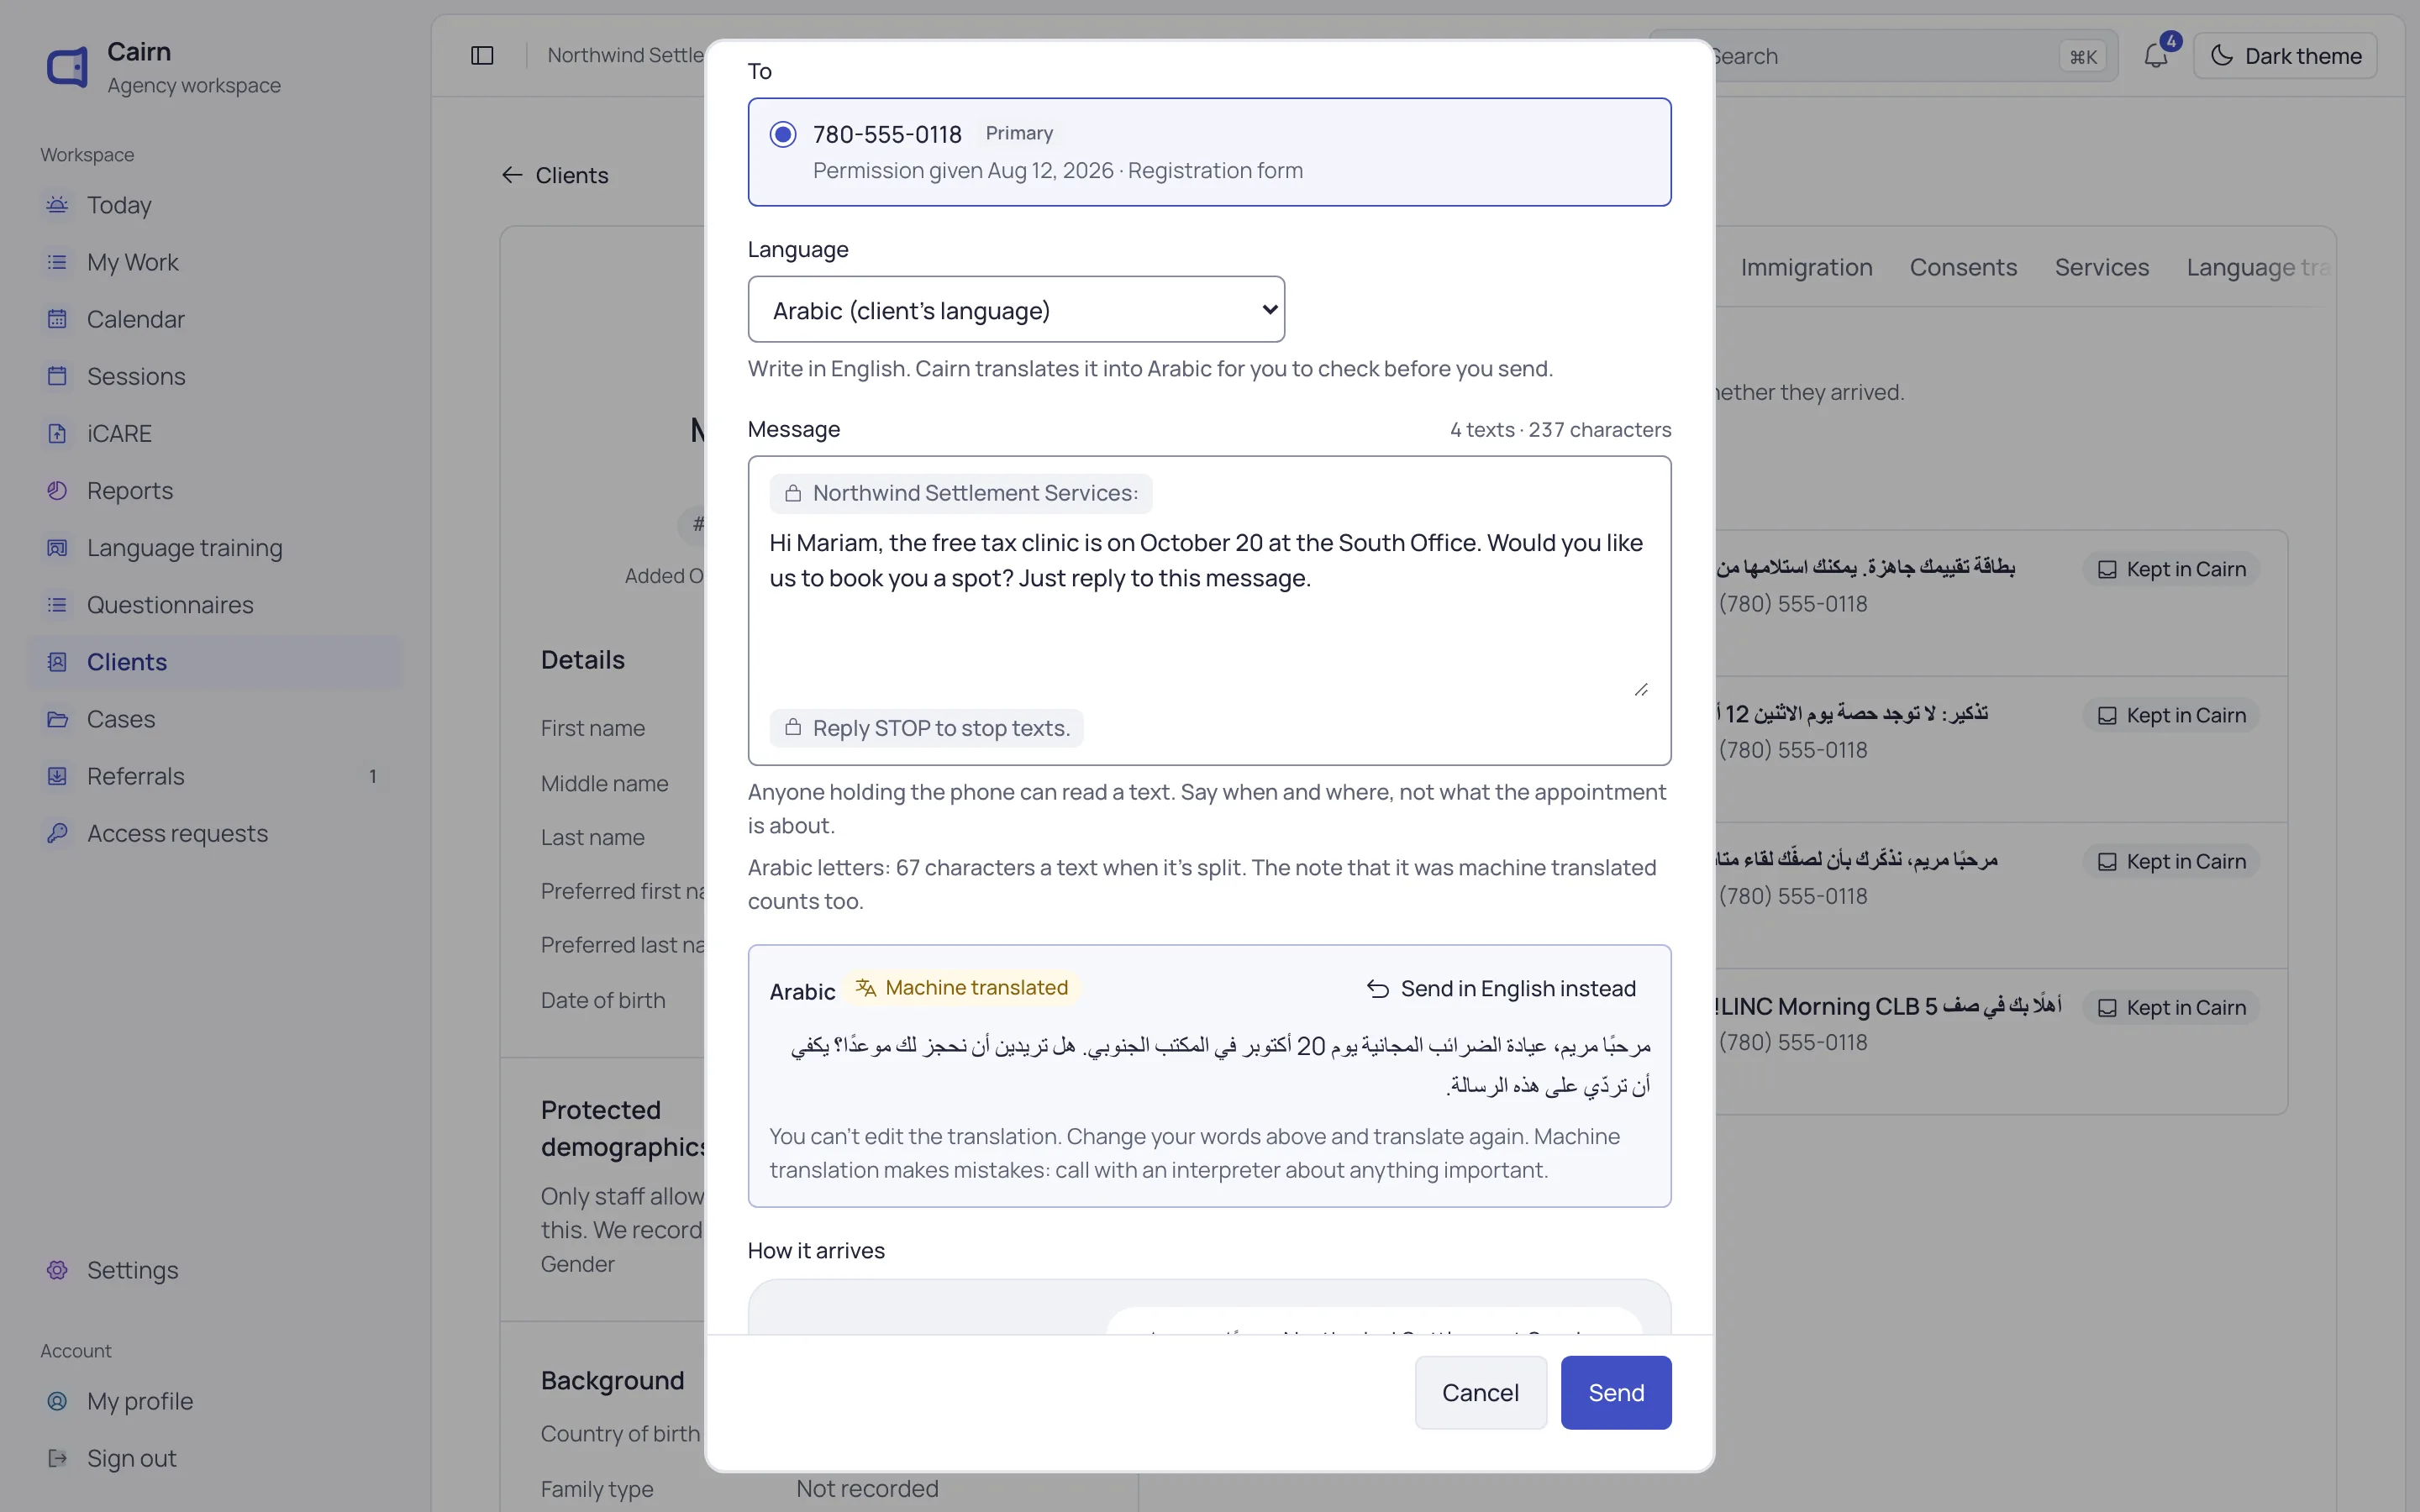Open My Work in the sidebar
This screenshot has height=1512, width=2420.
[215, 262]
